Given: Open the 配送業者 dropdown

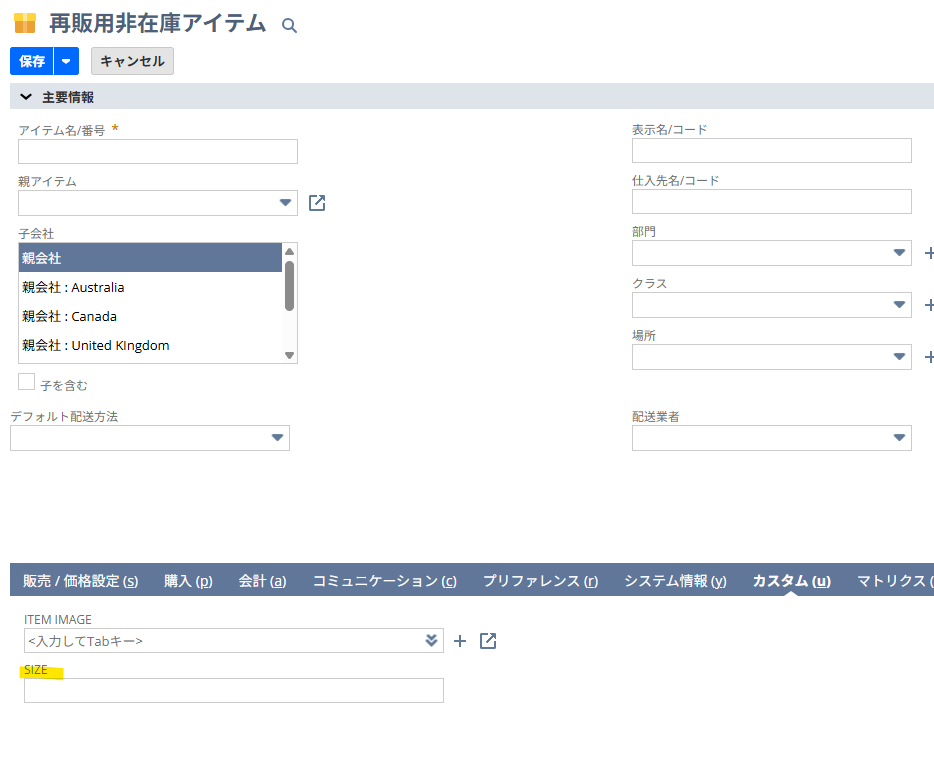Looking at the screenshot, I should (898, 438).
